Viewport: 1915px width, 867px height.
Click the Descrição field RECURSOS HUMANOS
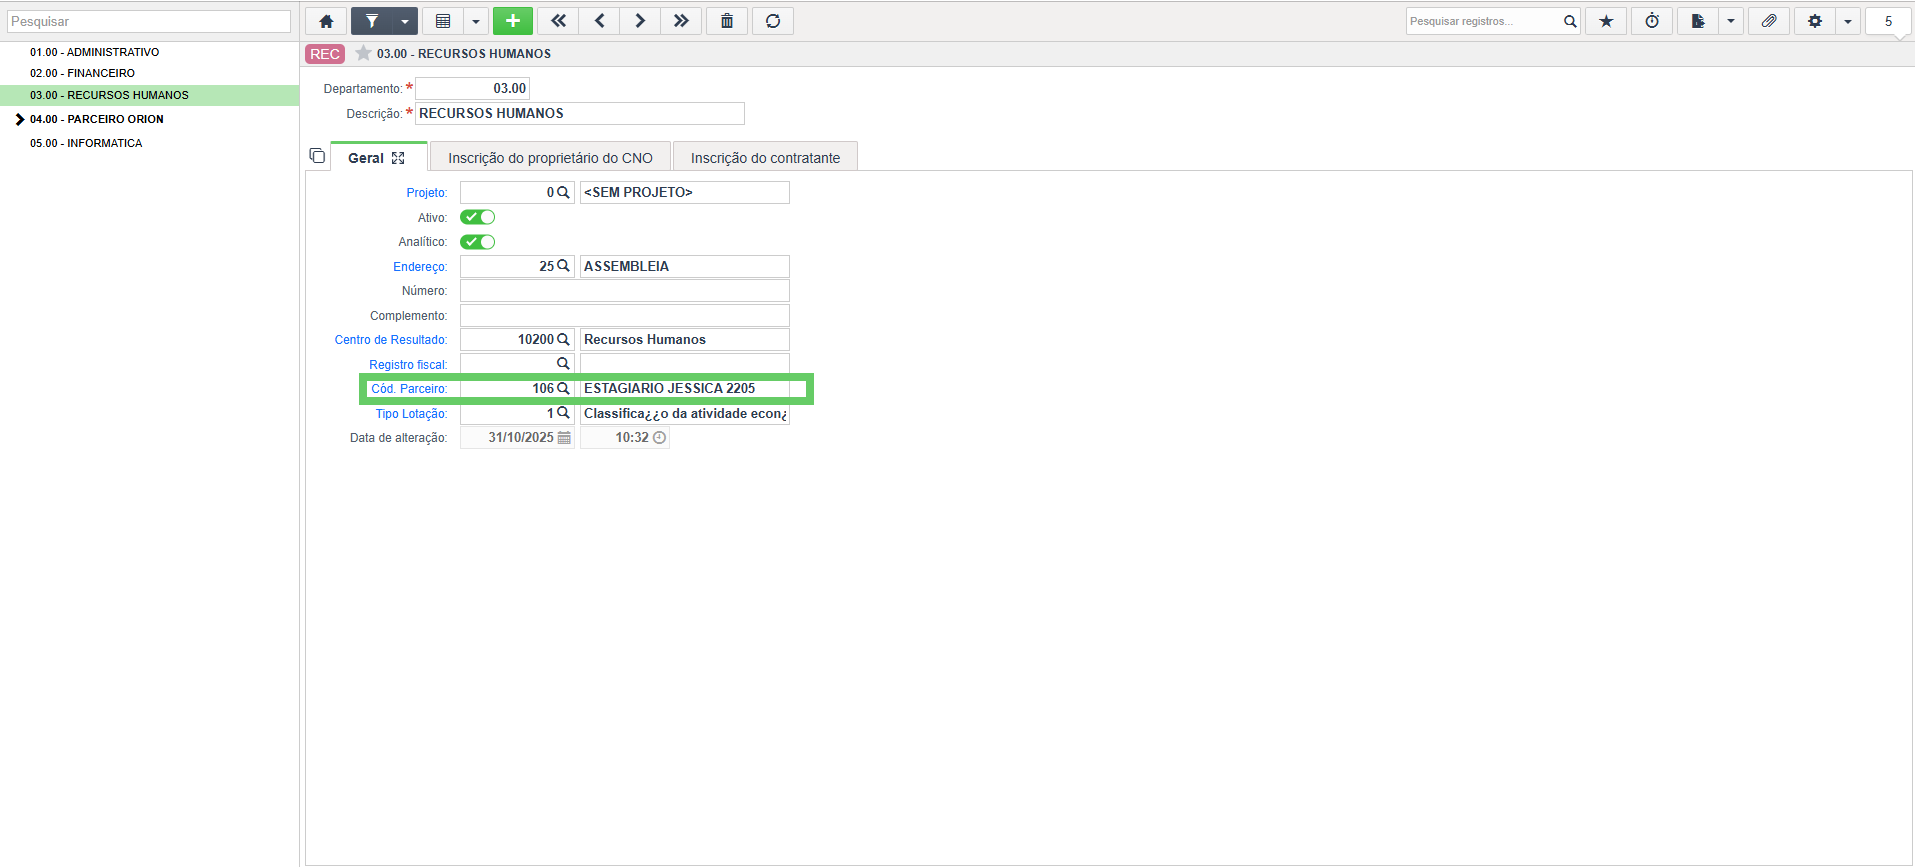580,113
